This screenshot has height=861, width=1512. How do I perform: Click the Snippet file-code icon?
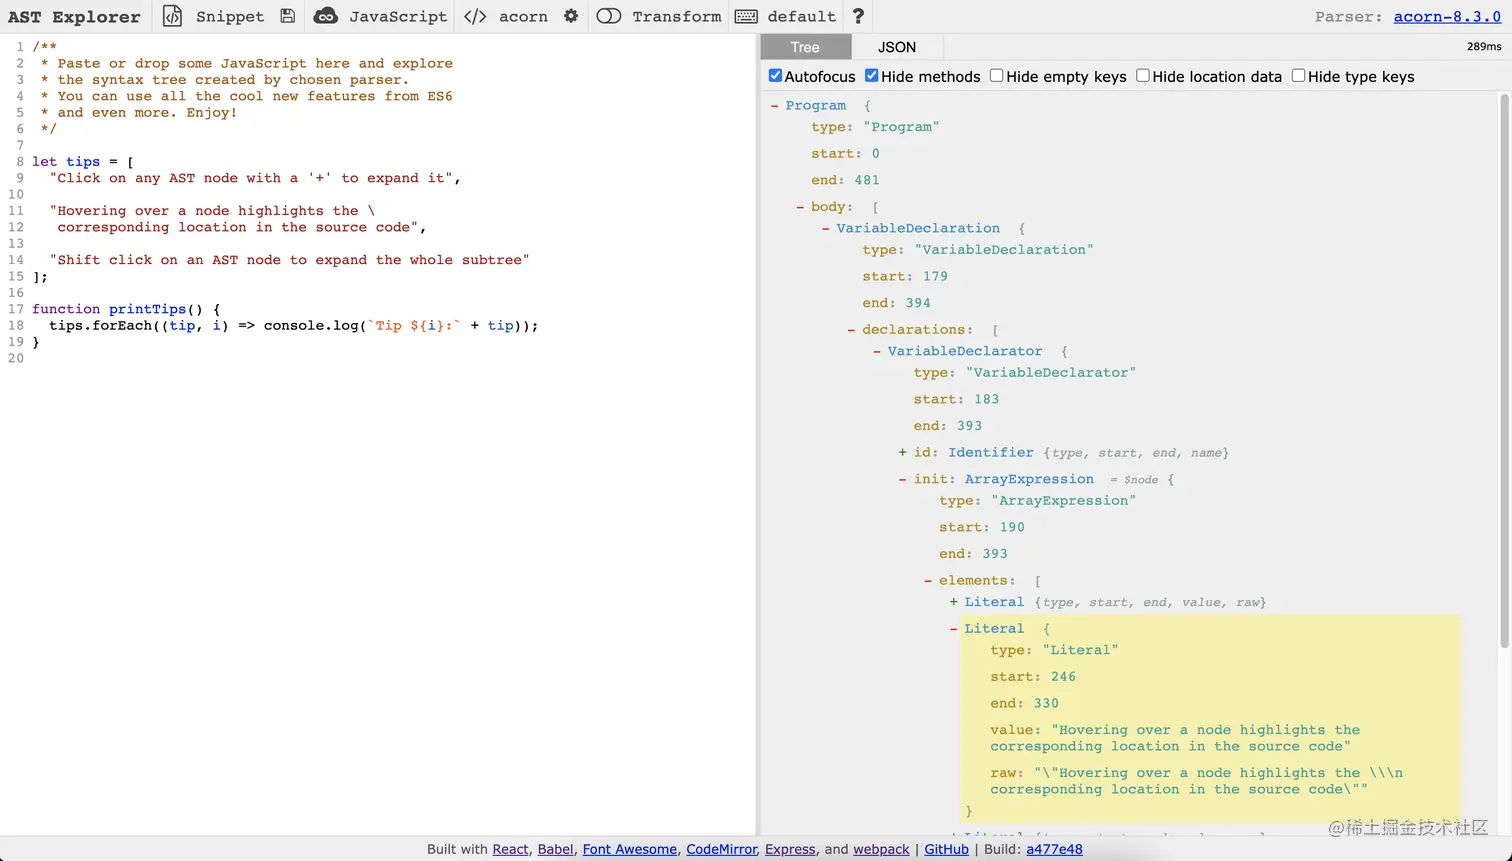click(x=172, y=16)
